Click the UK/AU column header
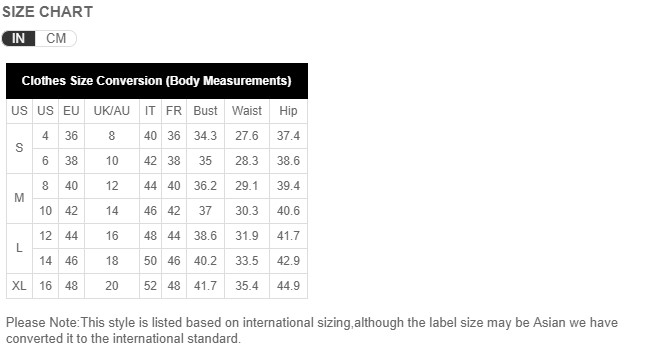 (112, 111)
